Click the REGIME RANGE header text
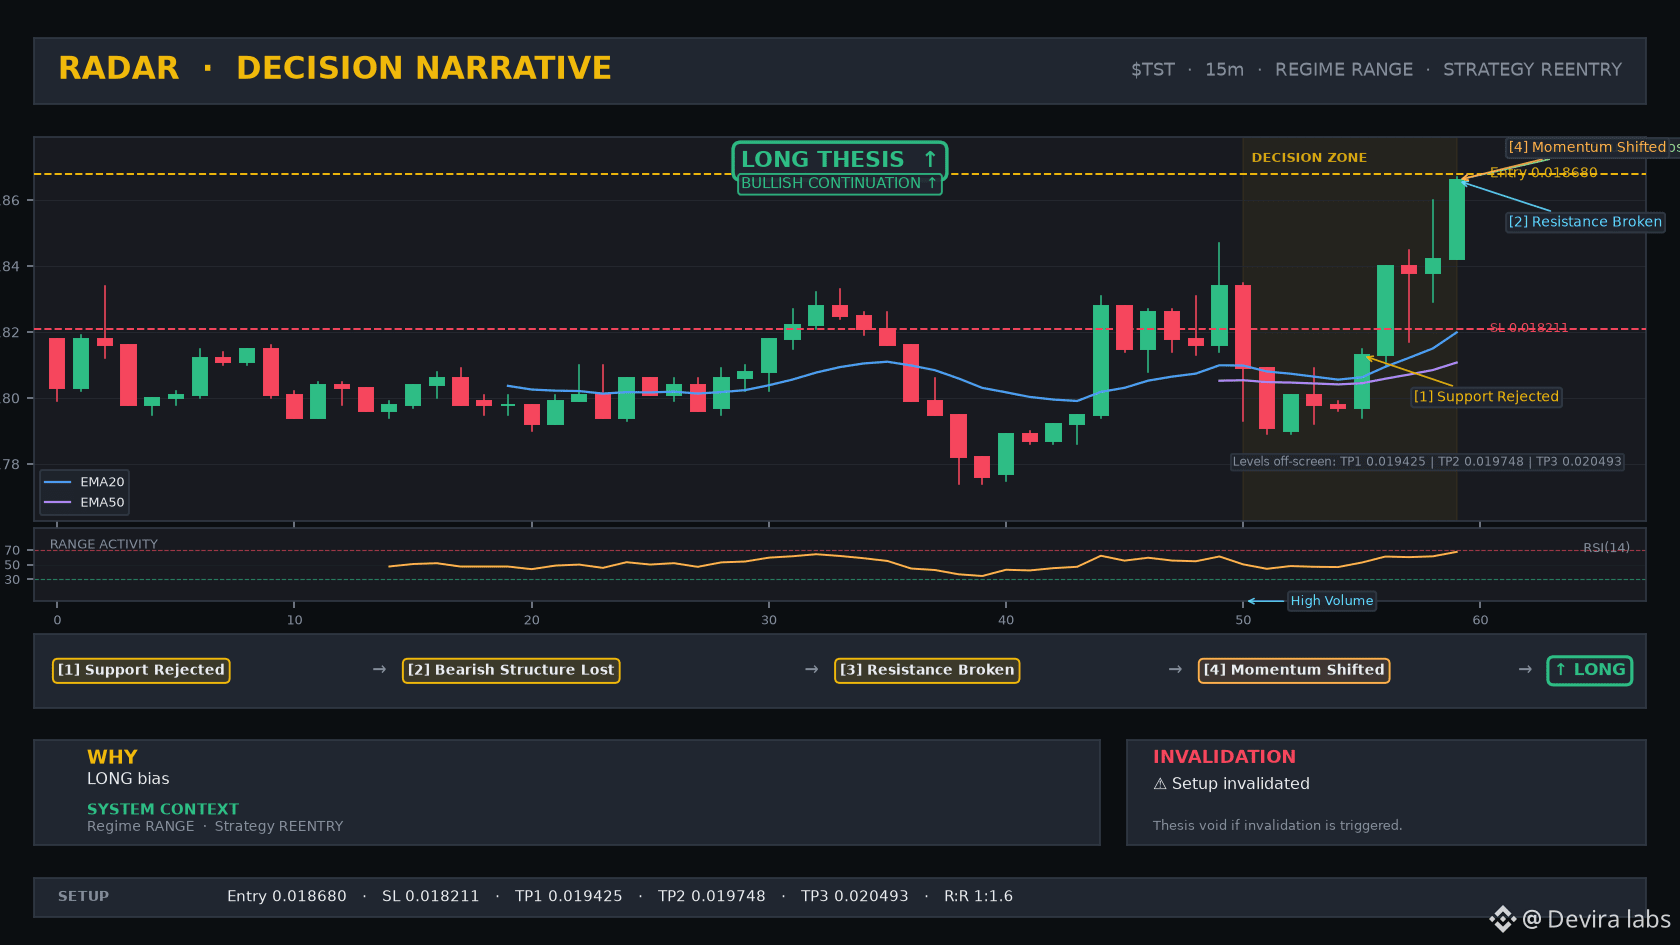 coord(1344,70)
